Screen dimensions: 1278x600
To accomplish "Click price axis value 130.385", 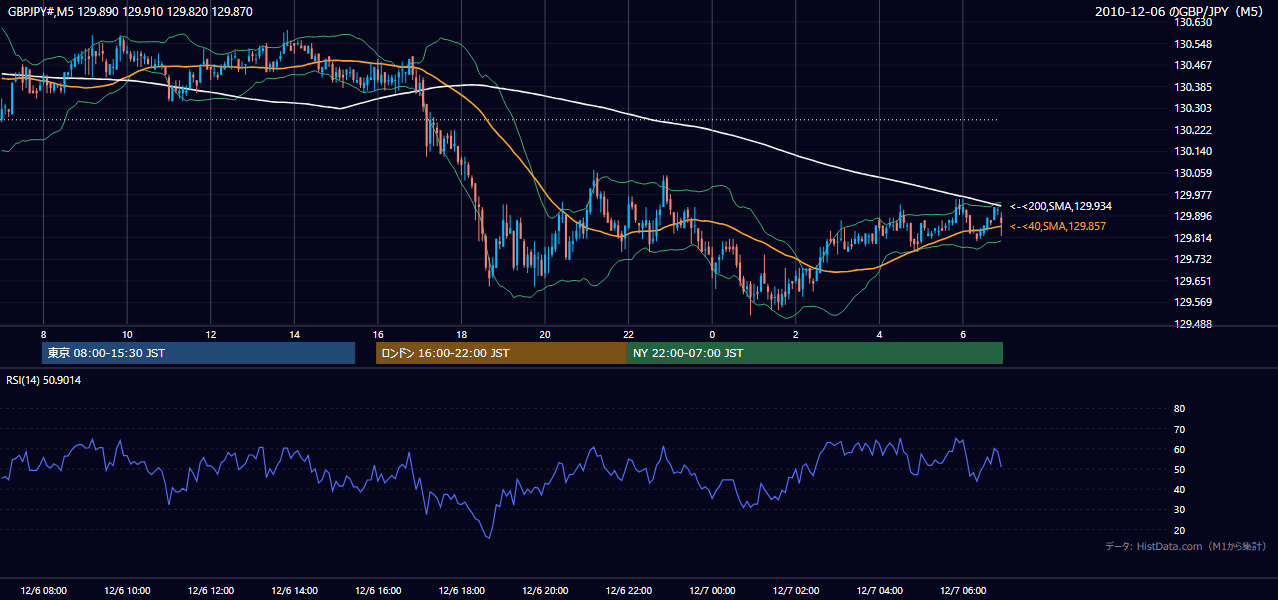I will click(1192, 87).
